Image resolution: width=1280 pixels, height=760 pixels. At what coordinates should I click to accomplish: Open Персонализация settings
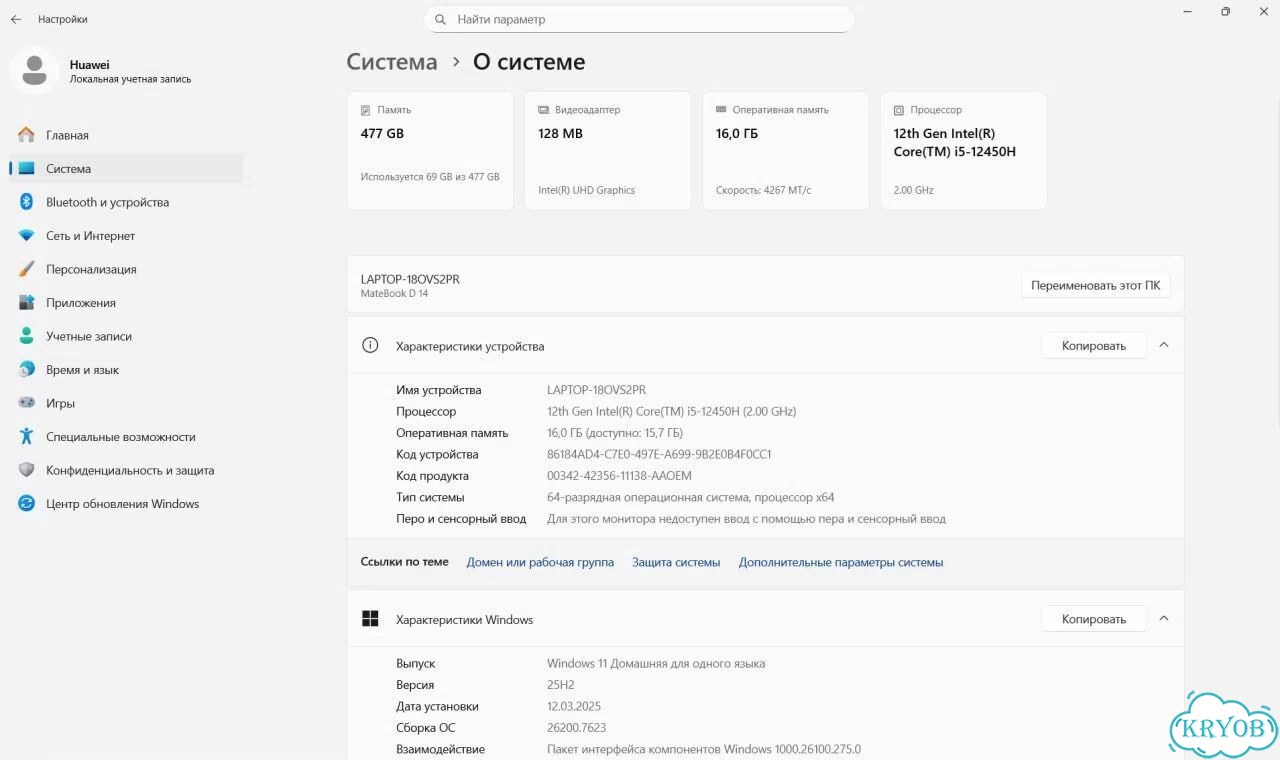[x=126, y=269]
